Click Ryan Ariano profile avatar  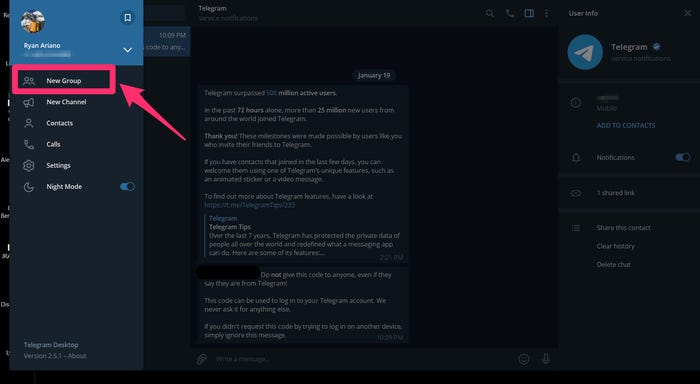coord(33,21)
